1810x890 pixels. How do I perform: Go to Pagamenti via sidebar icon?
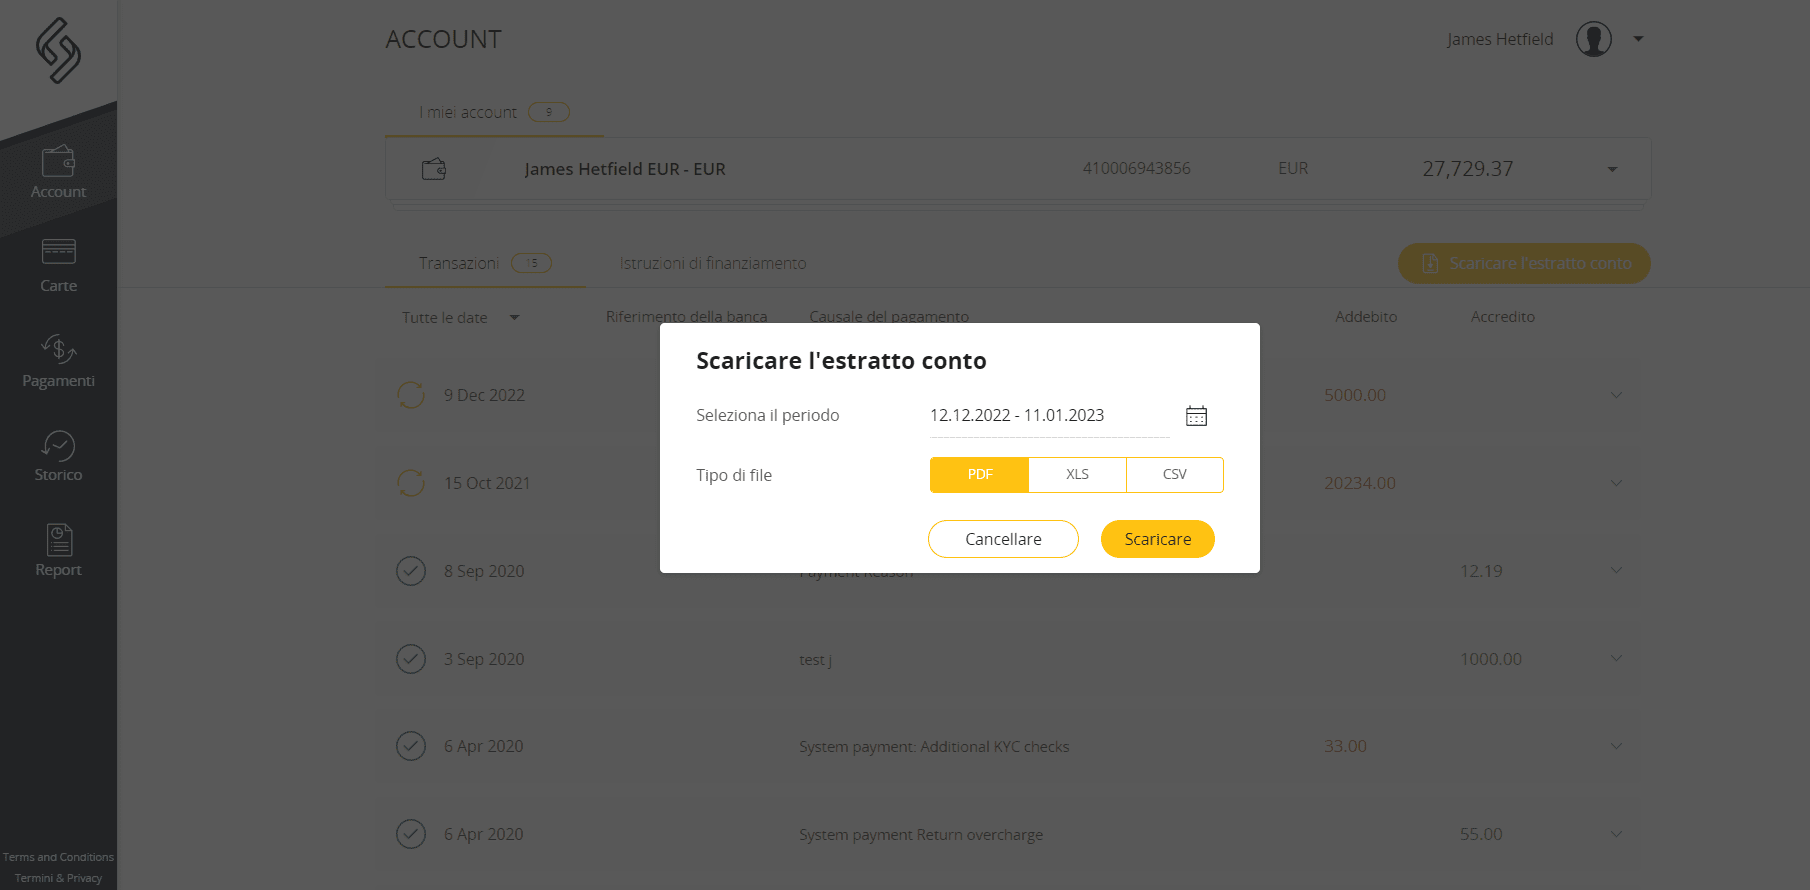click(x=58, y=348)
